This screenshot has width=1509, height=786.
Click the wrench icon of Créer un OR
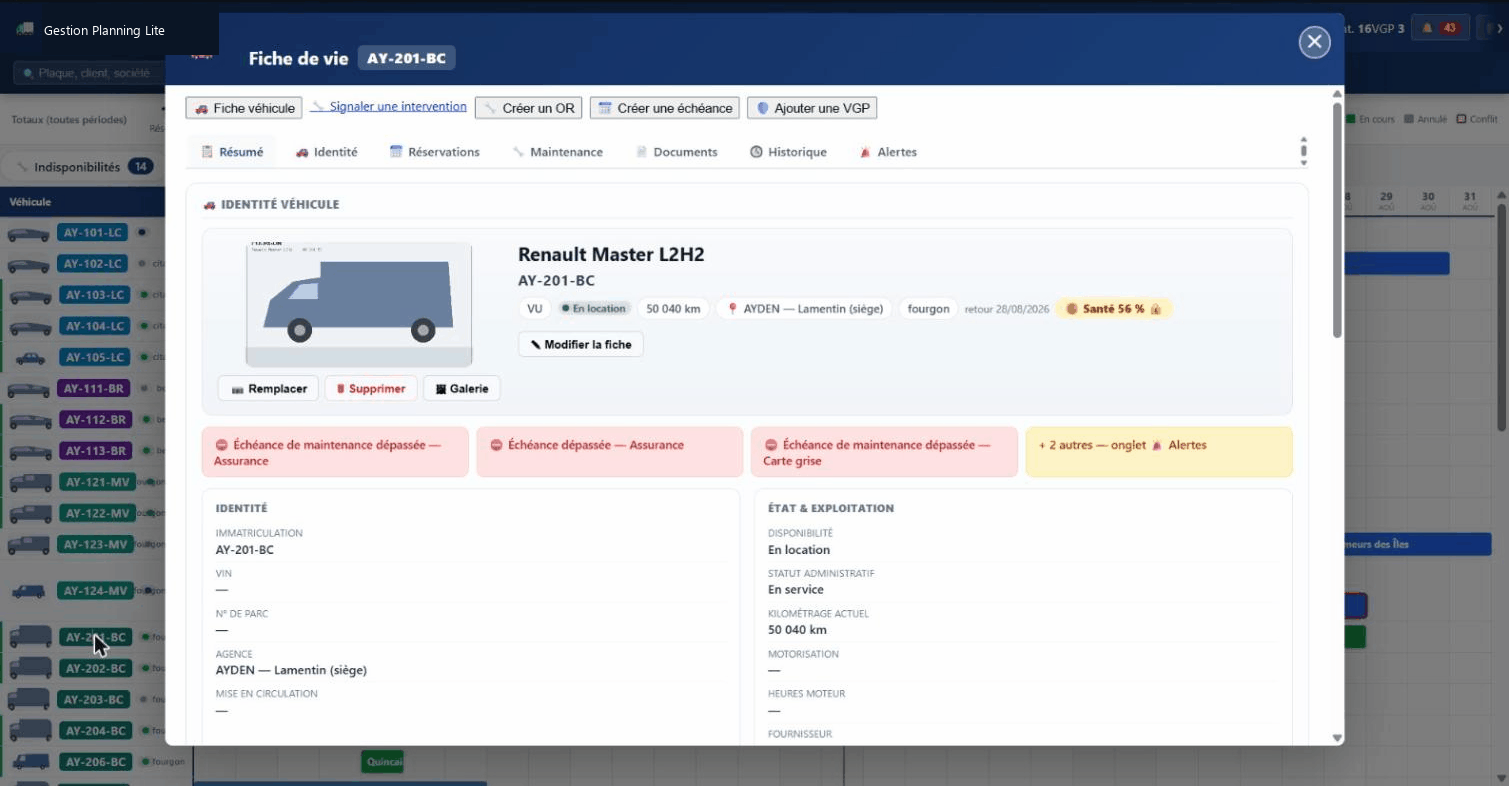pyautogui.click(x=489, y=108)
